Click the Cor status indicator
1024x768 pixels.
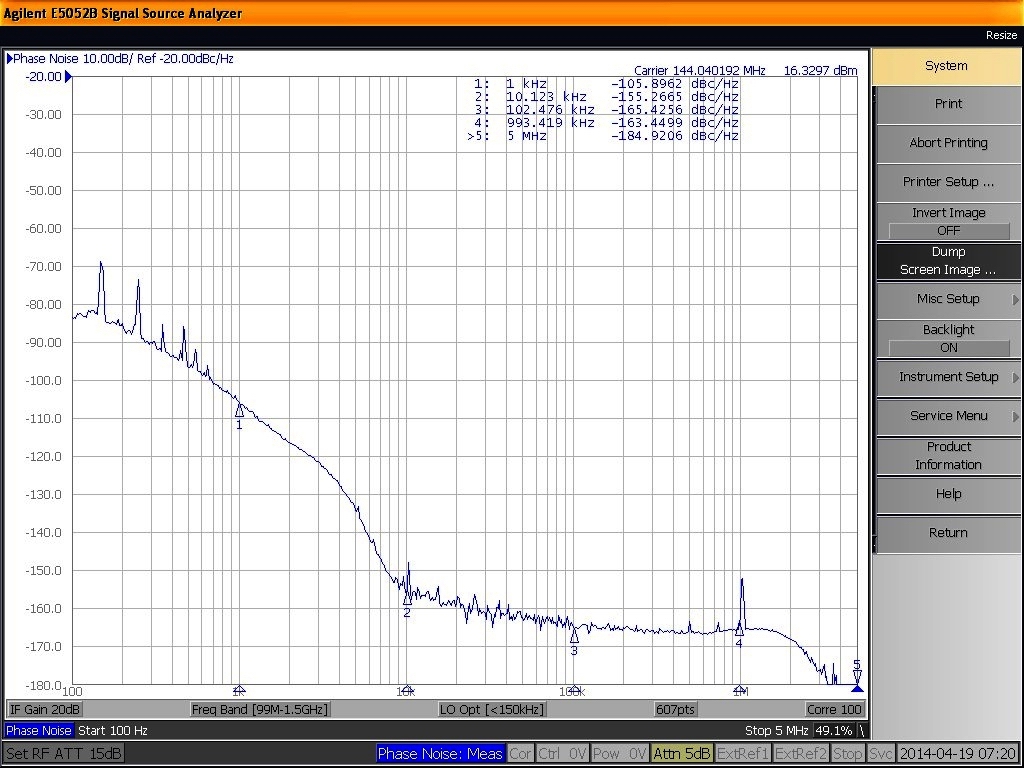[x=520, y=754]
